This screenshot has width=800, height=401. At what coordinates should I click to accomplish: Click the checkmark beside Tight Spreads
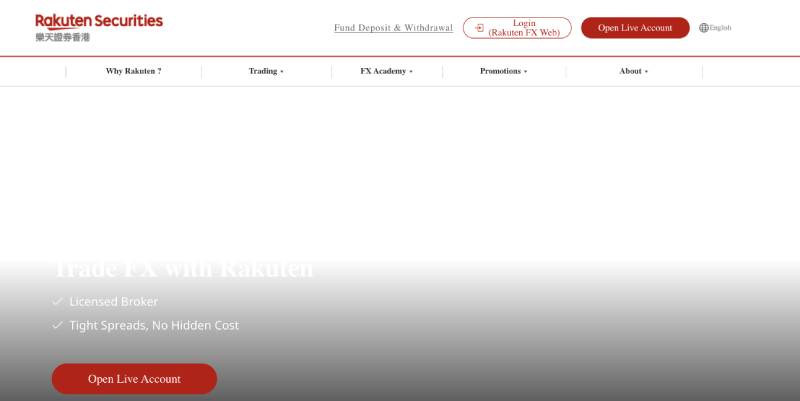coord(58,325)
